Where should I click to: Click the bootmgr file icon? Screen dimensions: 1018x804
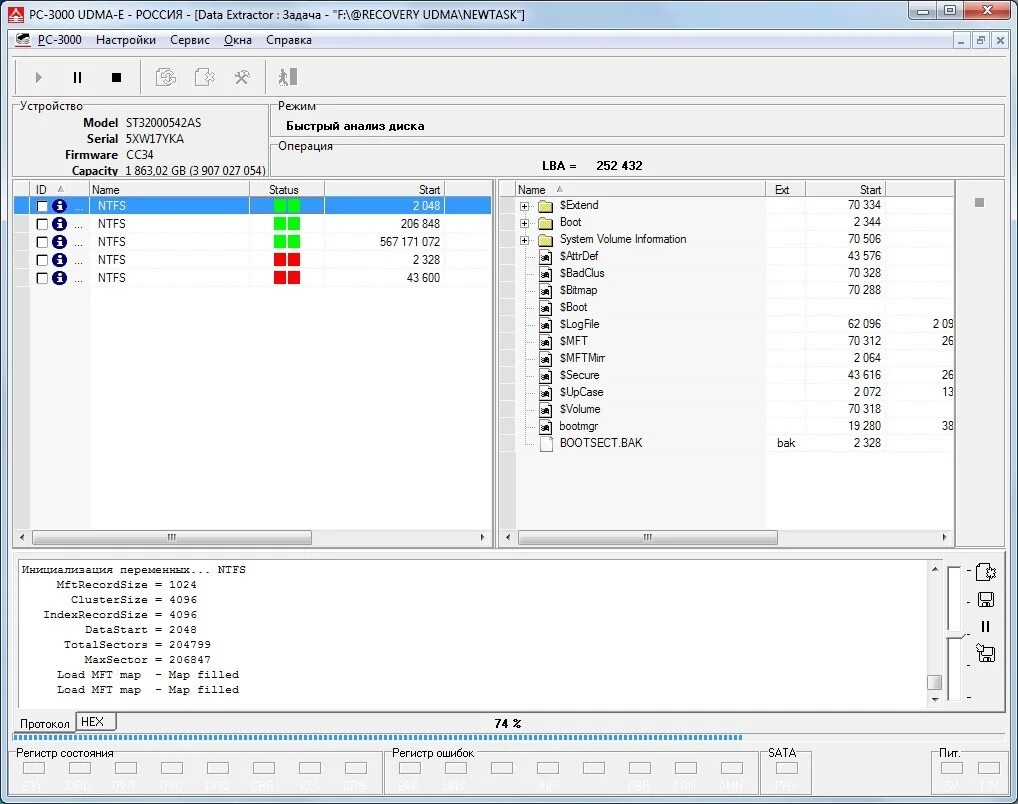[545, 427]
